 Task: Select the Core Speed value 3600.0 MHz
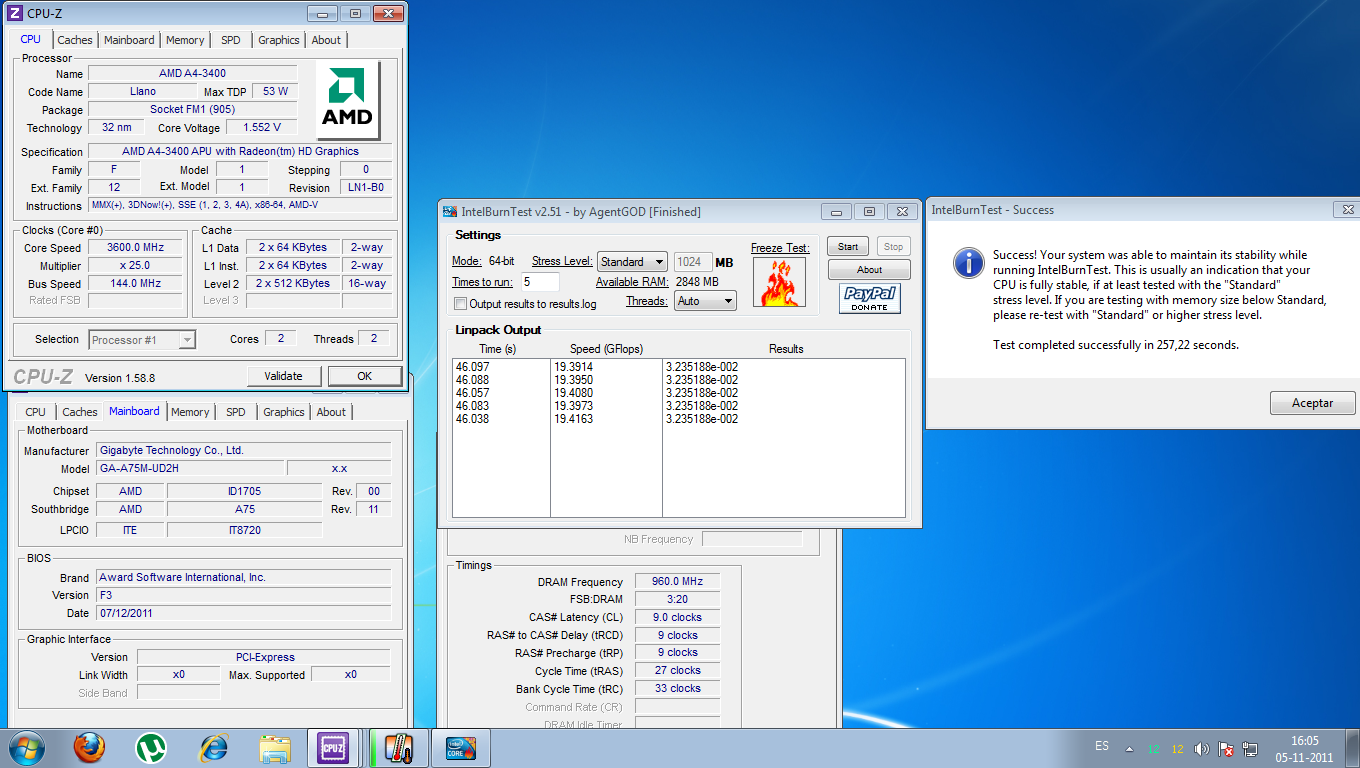tap(135, 247)
